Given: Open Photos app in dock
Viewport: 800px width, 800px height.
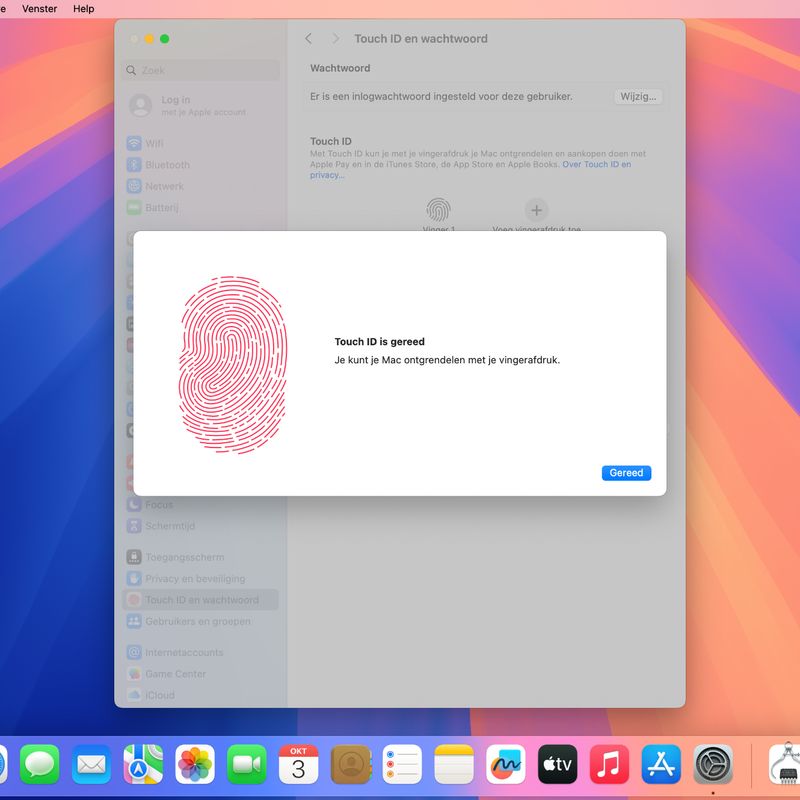Looking at the screenshot, I should click(x=195, y=765).
